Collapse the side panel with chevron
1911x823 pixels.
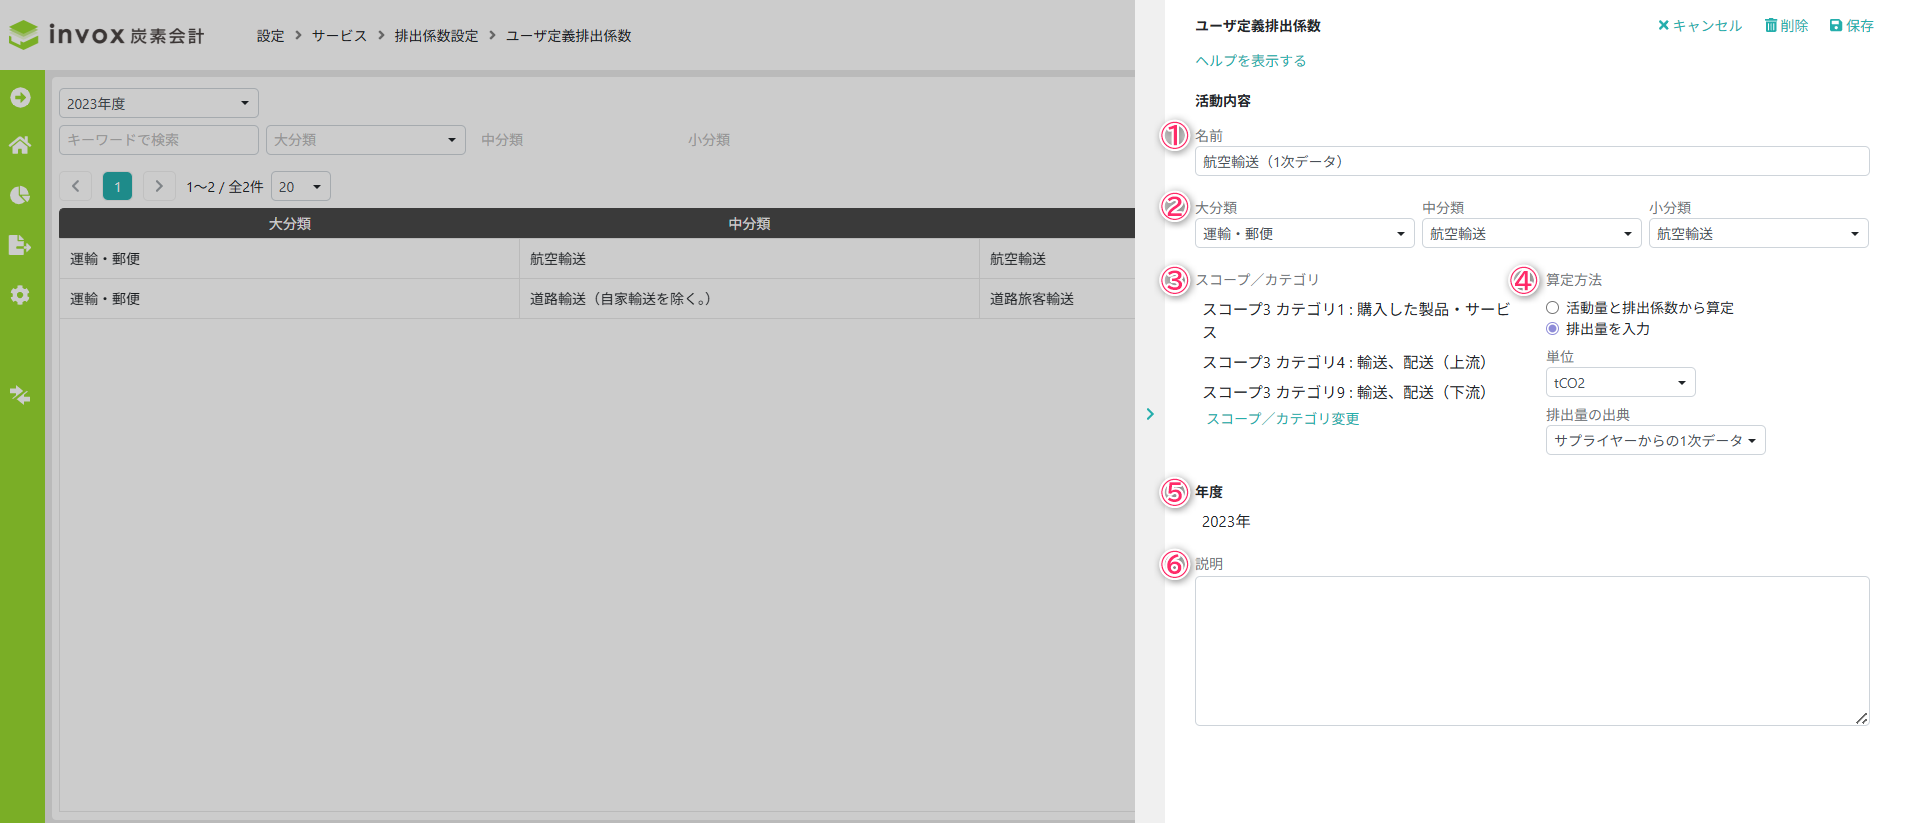pos(1150,414)
